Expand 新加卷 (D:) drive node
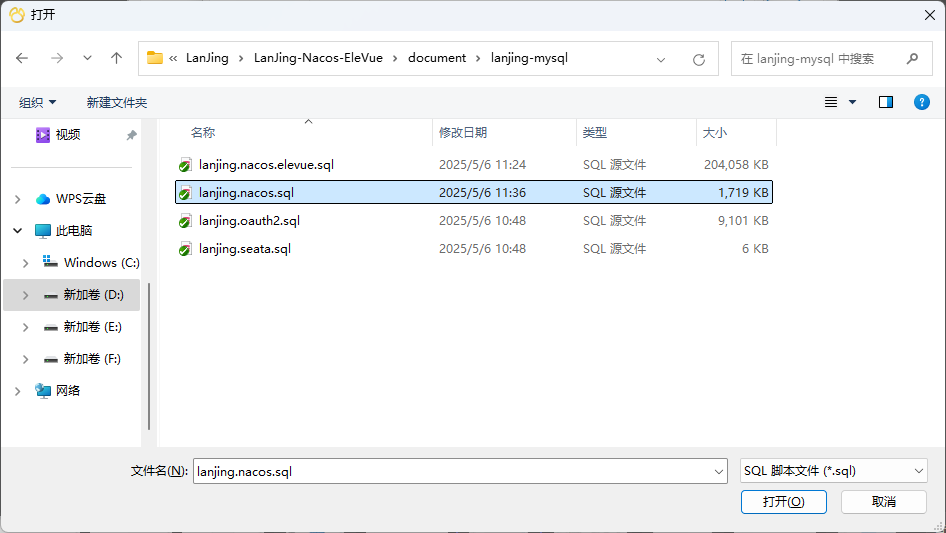 25,295
